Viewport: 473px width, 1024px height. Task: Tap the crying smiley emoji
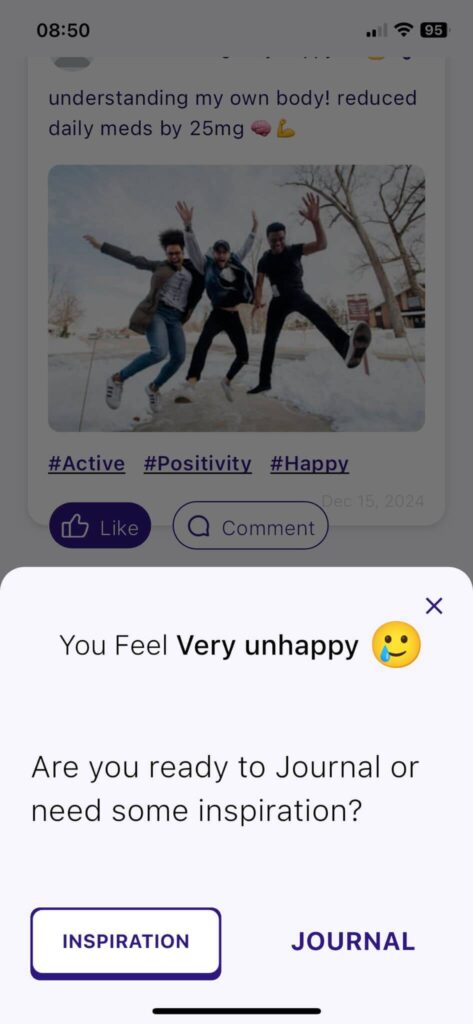pyautogui.click(x=396, y=645)
